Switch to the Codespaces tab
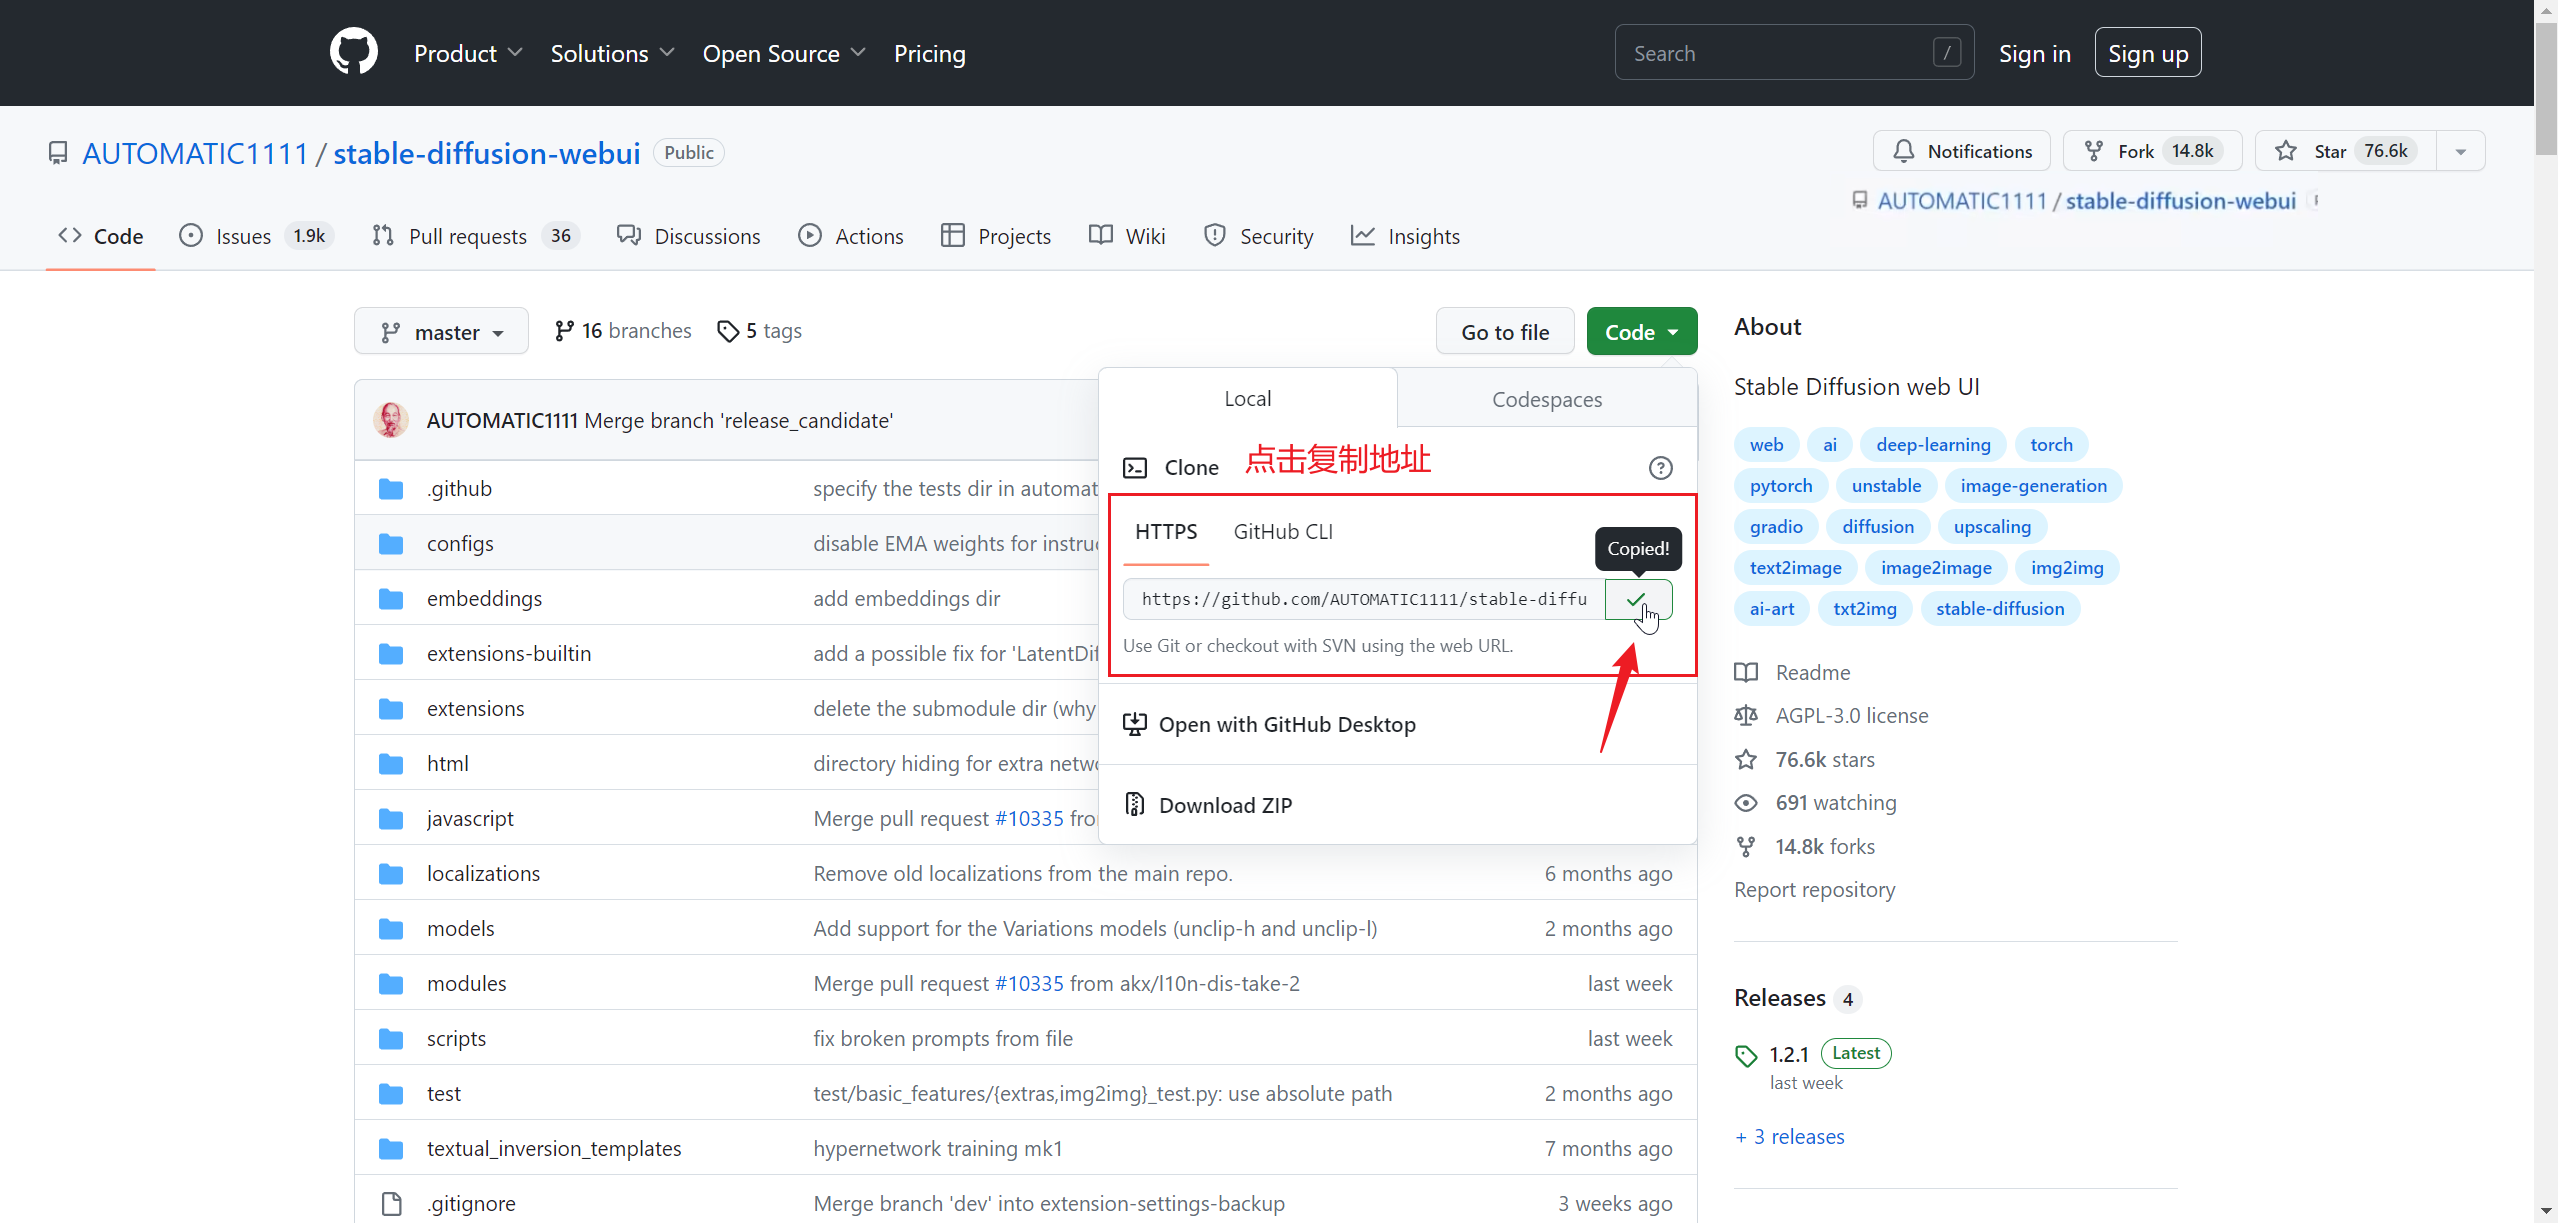 tap(1546, 399)
